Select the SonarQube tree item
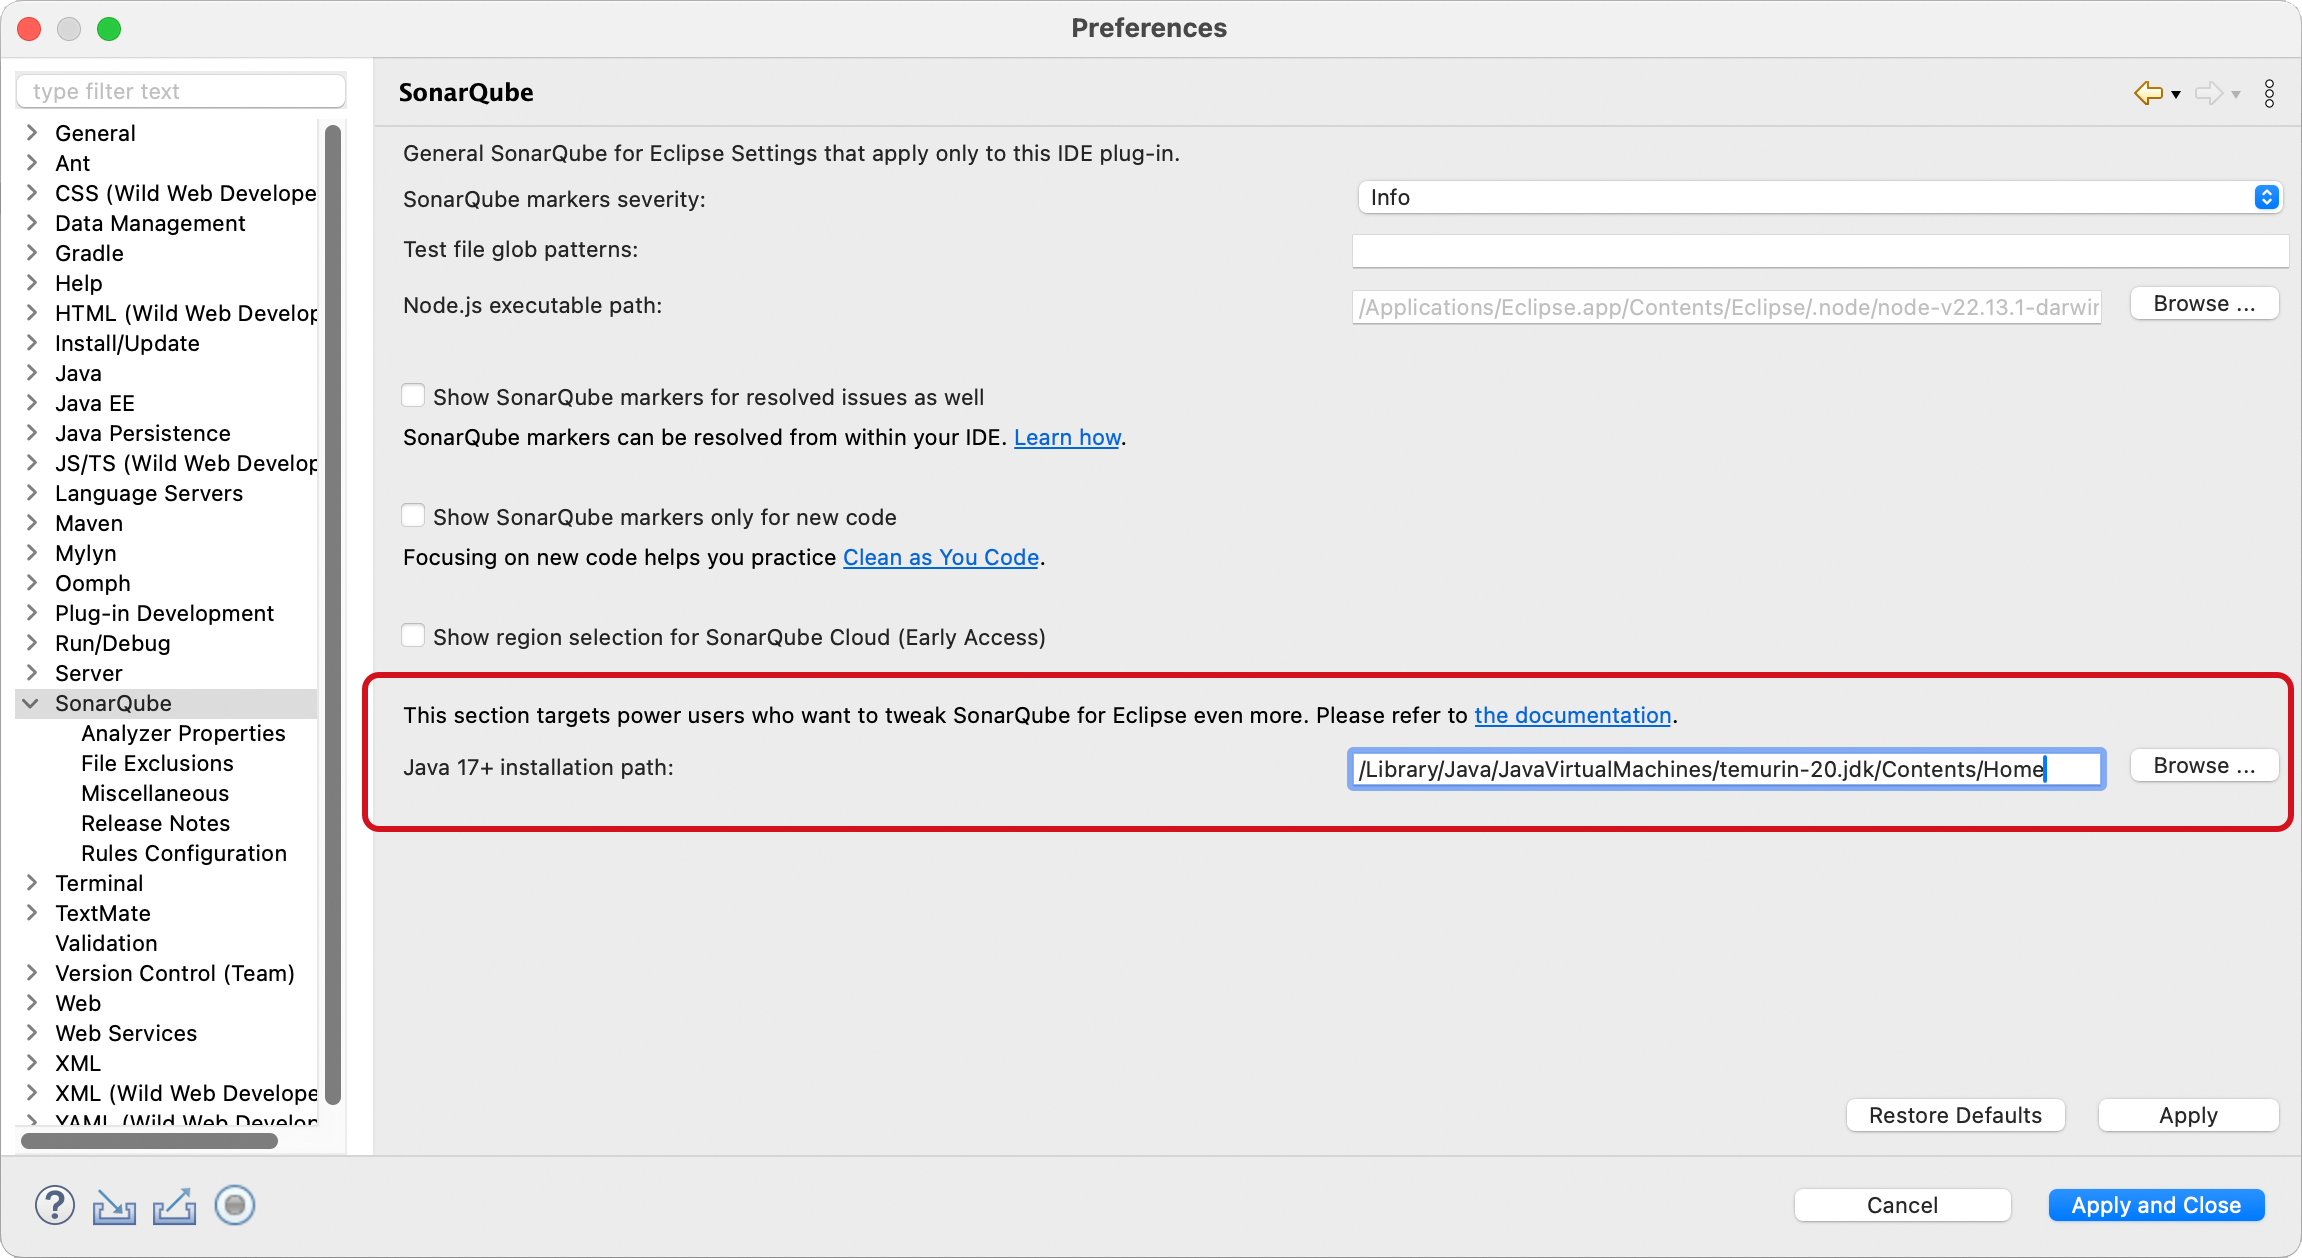The height and width of the screenshot is (1258, 2302). 113,703
